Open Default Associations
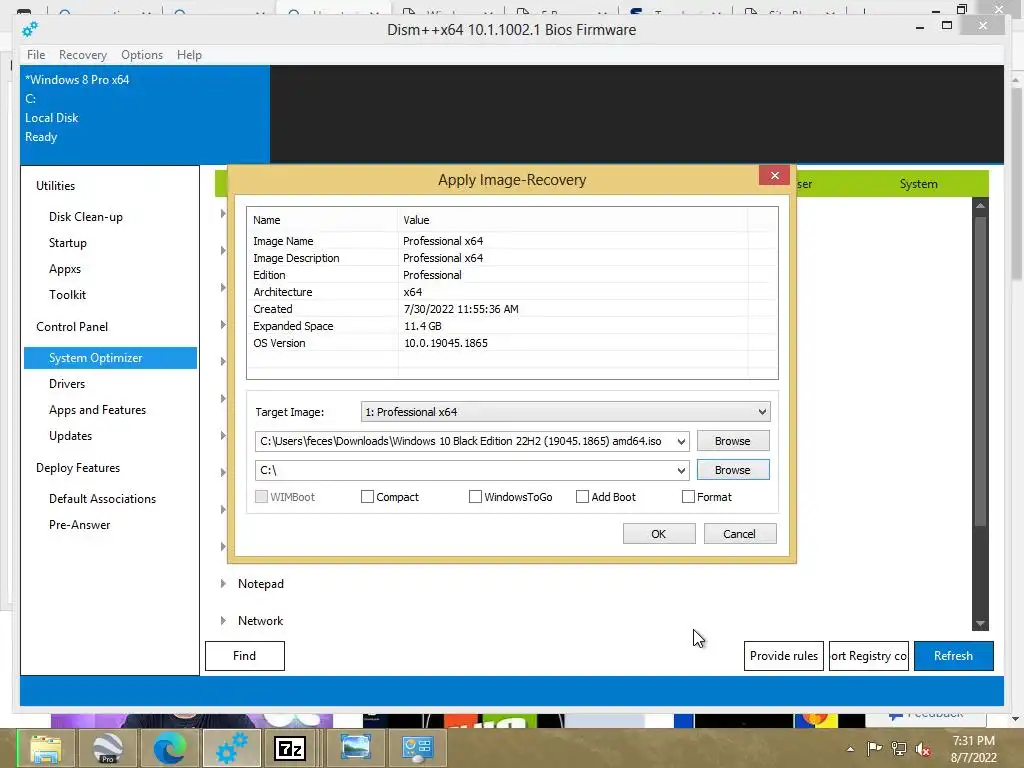Viewport: 1024px width, 768px height. tap(103, 499)
